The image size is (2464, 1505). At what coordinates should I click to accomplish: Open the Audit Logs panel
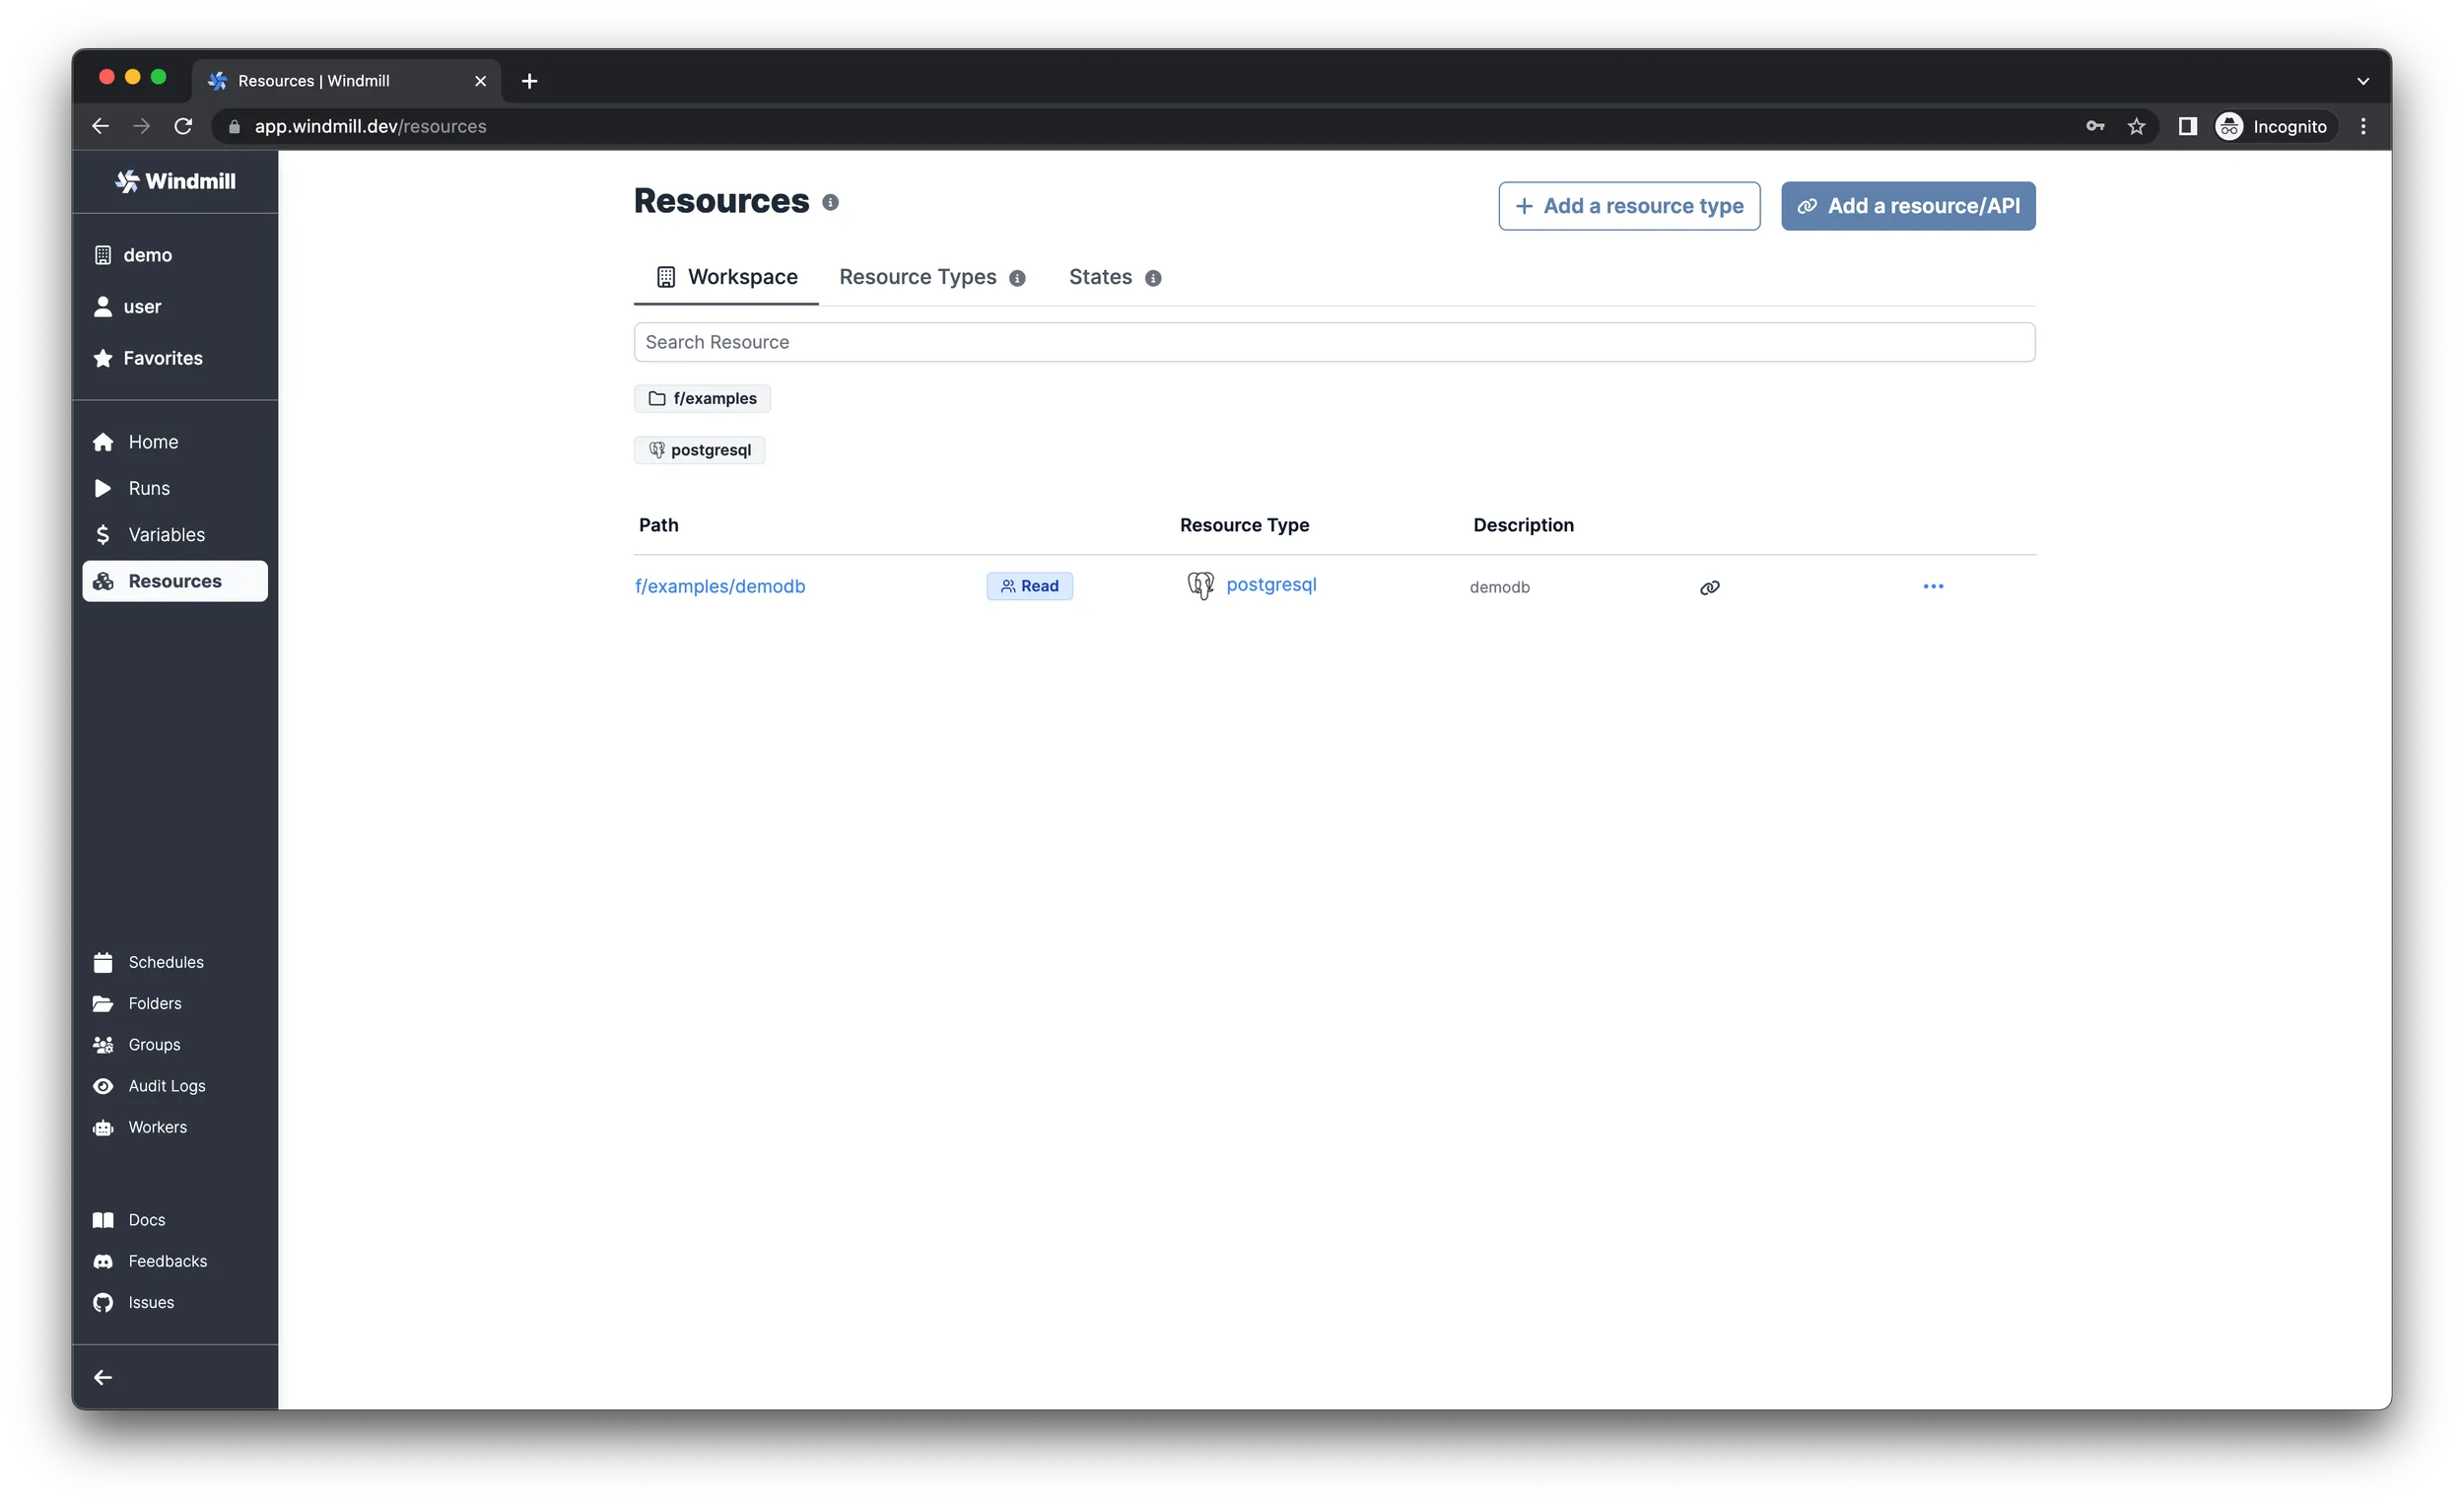tap(166, 1085)
